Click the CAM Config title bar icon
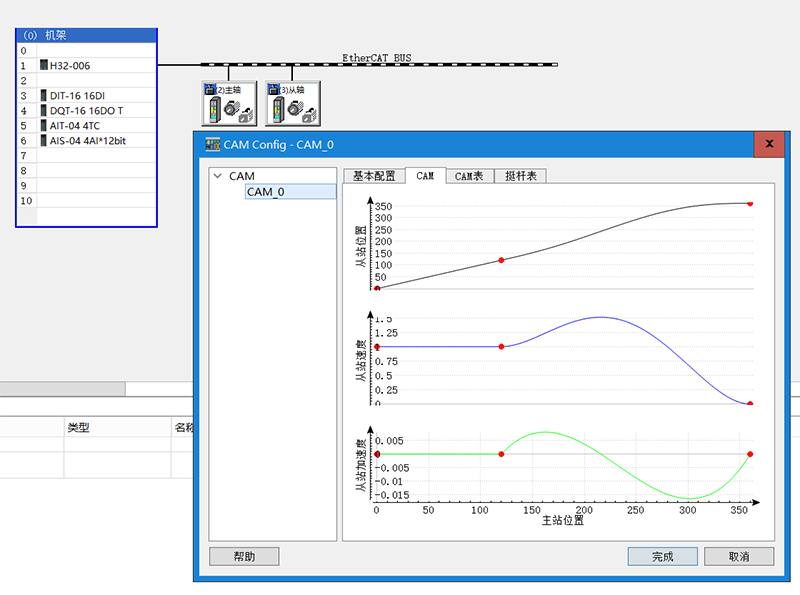This screenshot has height=595, width=800. pyautogui.click(x=212, y=144)
